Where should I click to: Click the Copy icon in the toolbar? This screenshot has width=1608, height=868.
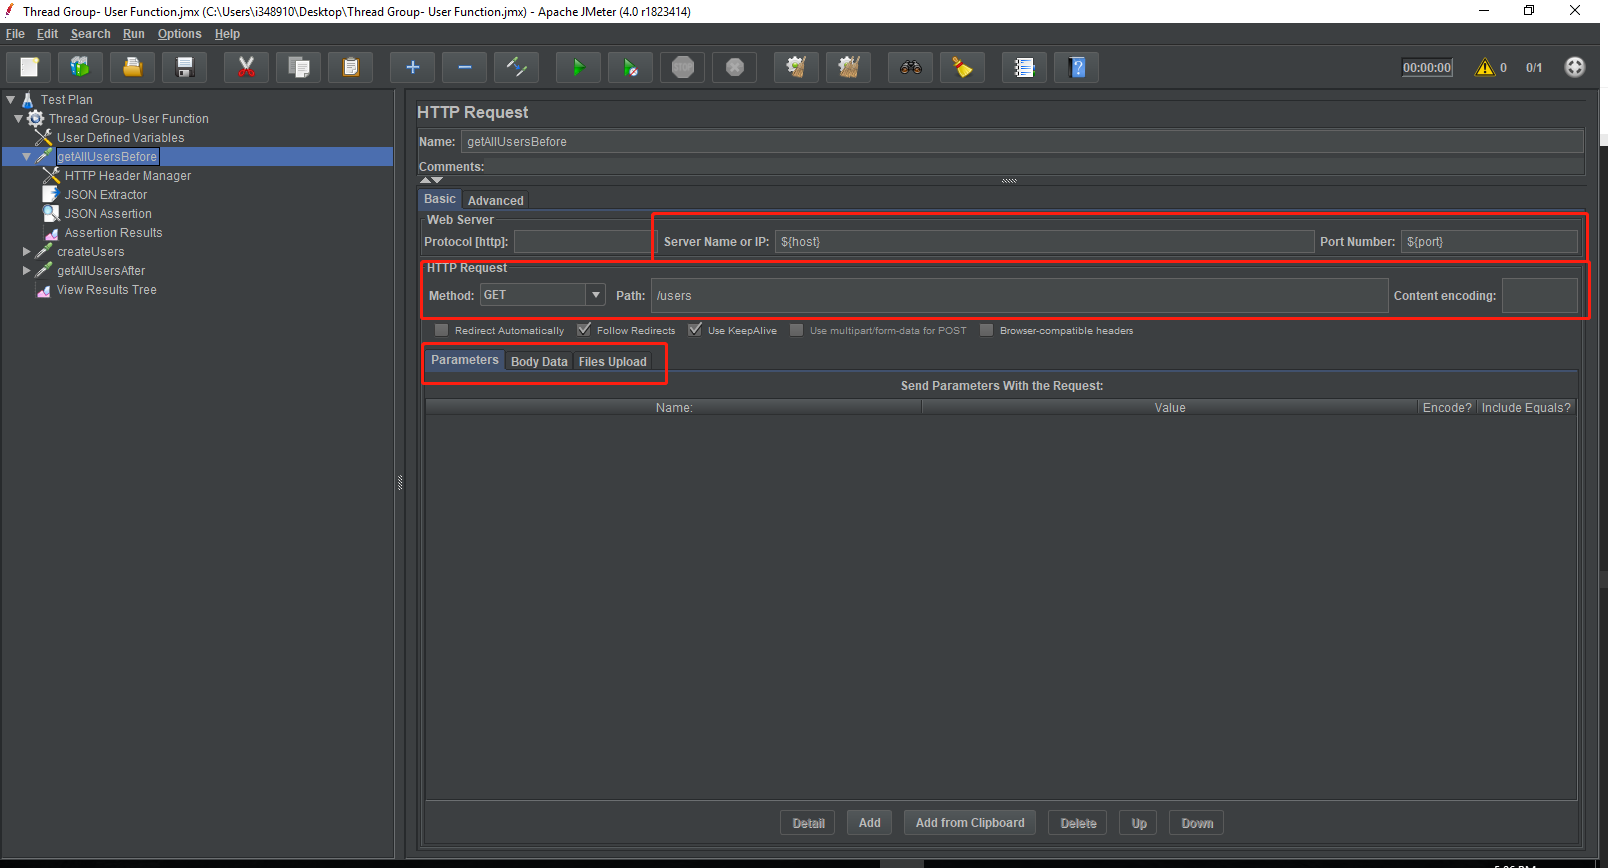tap(298, 67)
